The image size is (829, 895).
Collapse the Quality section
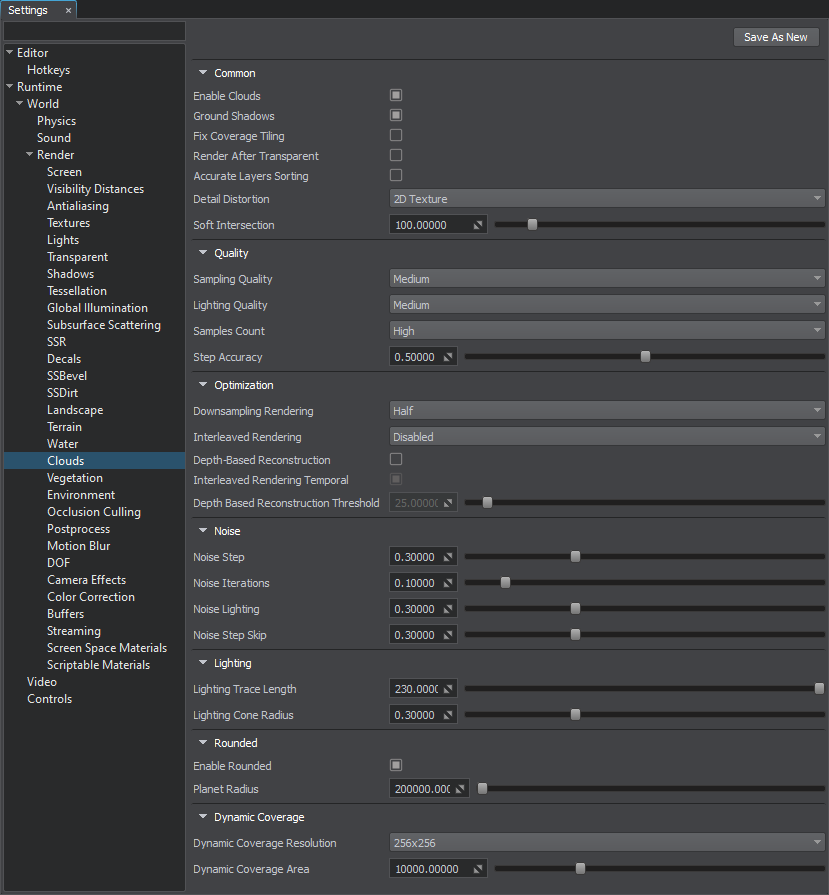tap(203, 252)
